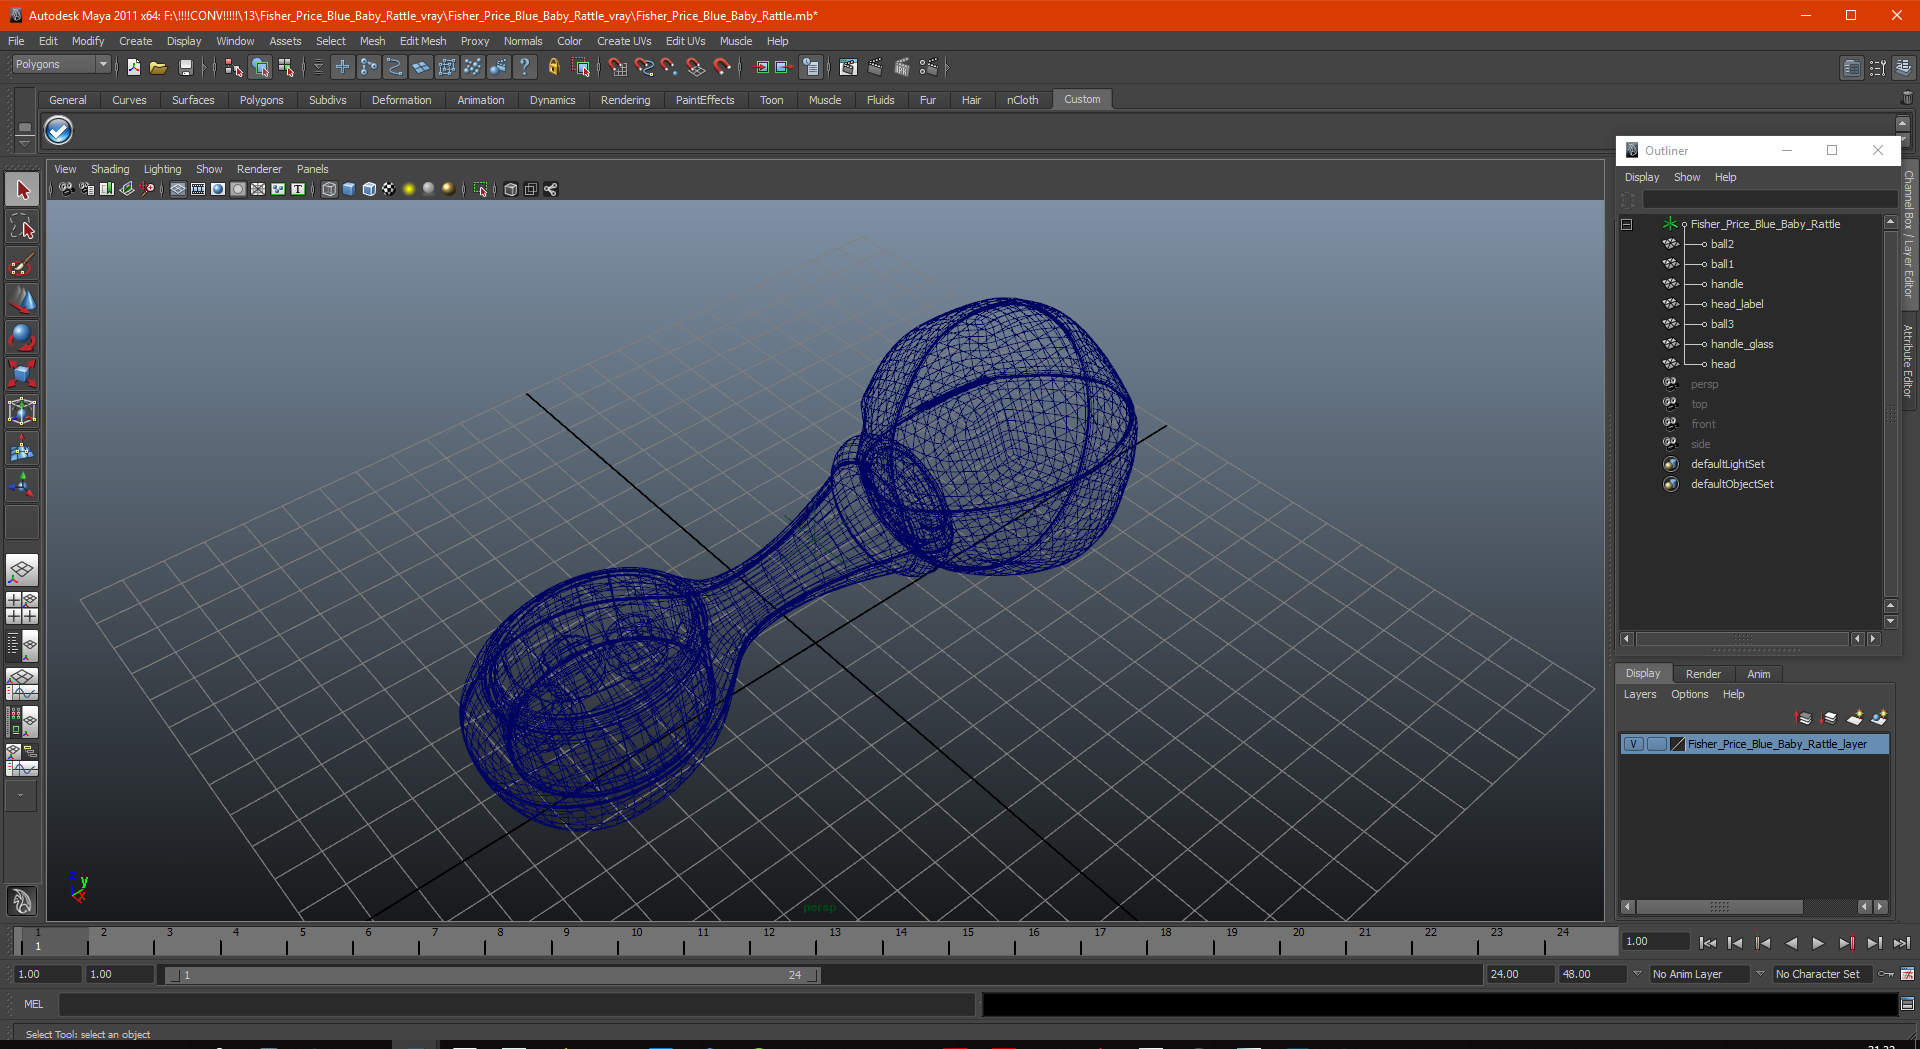Open the IPR render icon

click(x=902, y=67)
